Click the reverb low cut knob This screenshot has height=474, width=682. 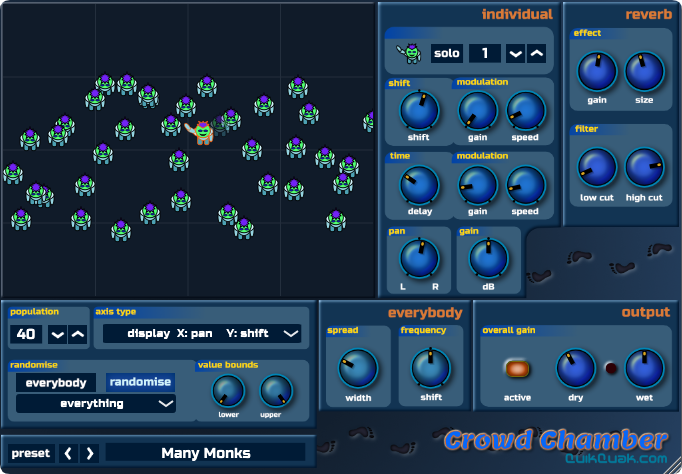597,167
